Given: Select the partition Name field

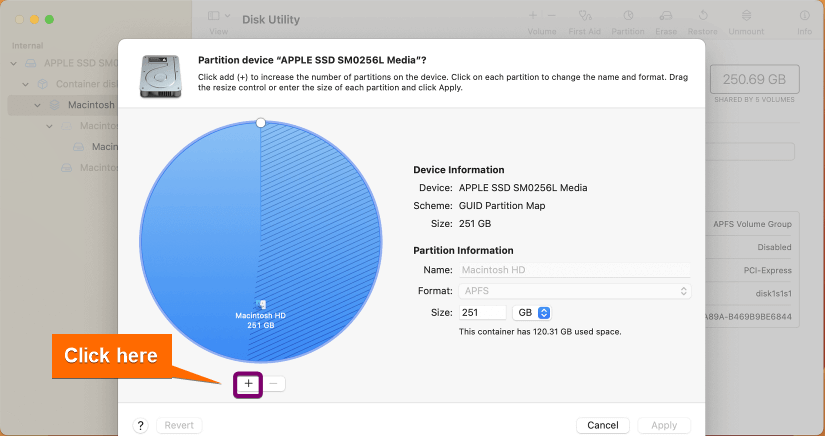Looking at the screenshot, I should [575, 270].
